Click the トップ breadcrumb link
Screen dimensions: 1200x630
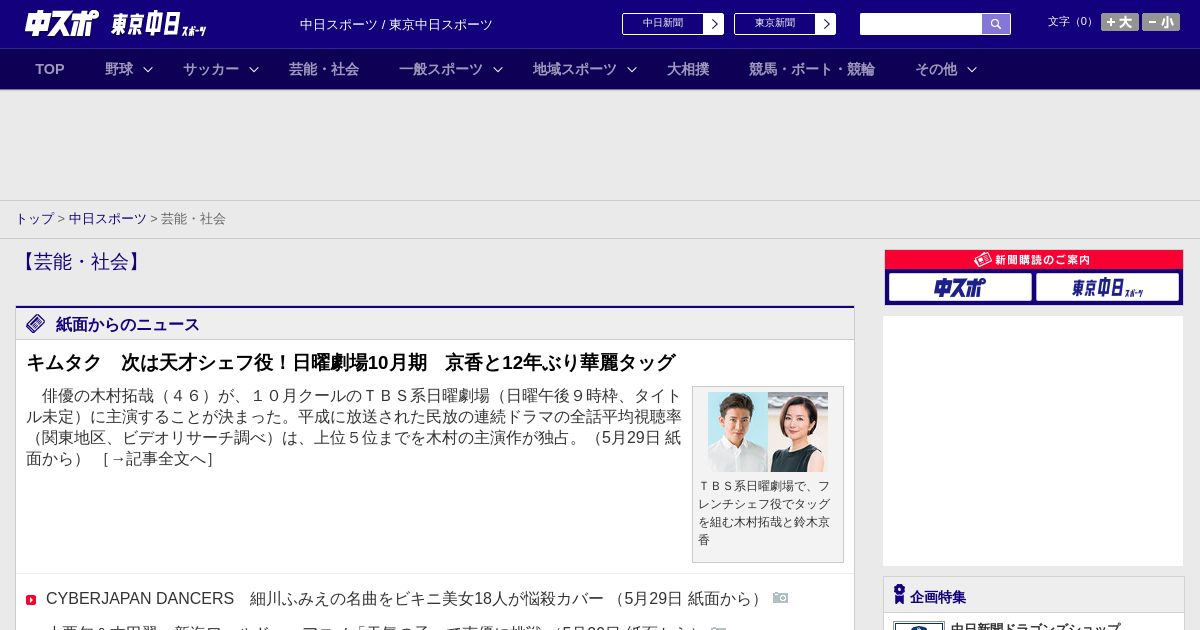pyautogui.click(x=34, y=218)
